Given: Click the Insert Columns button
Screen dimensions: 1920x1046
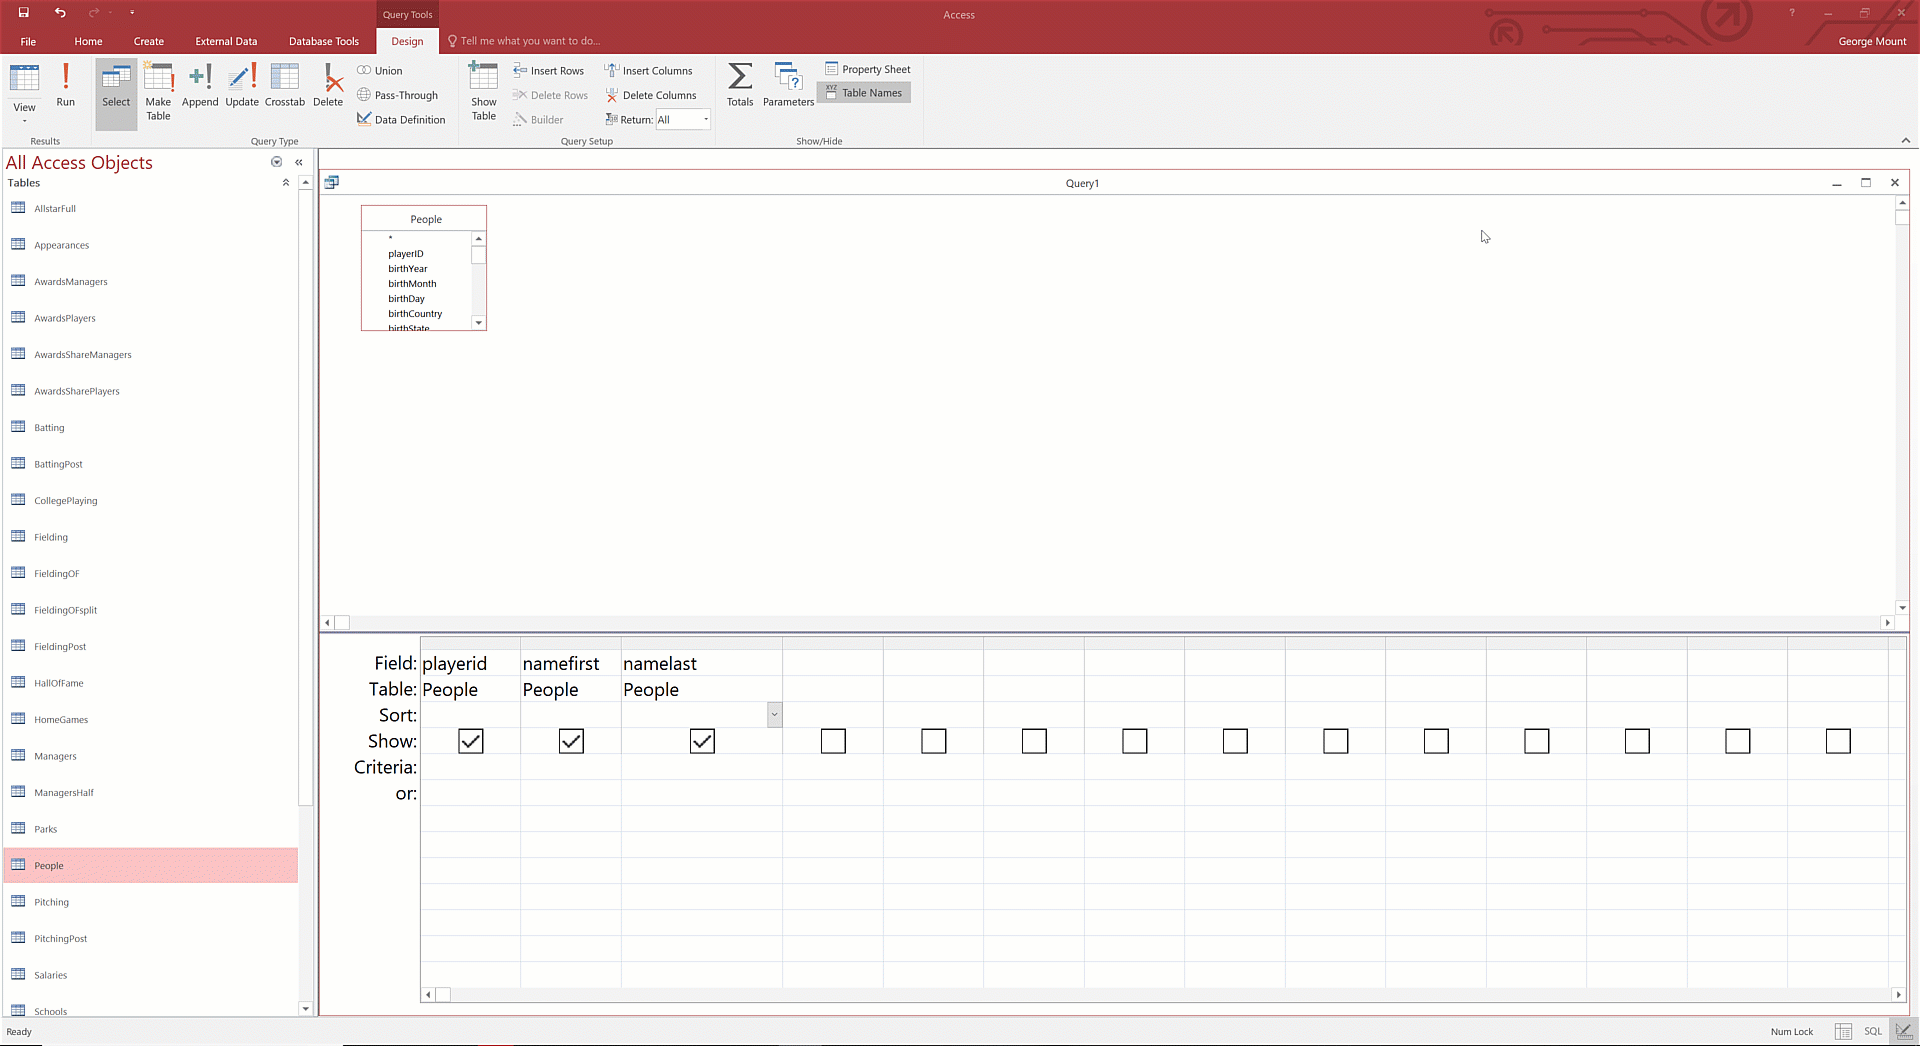Looking at the screenshot, I should pyautogui.click(x=648, y=71).
